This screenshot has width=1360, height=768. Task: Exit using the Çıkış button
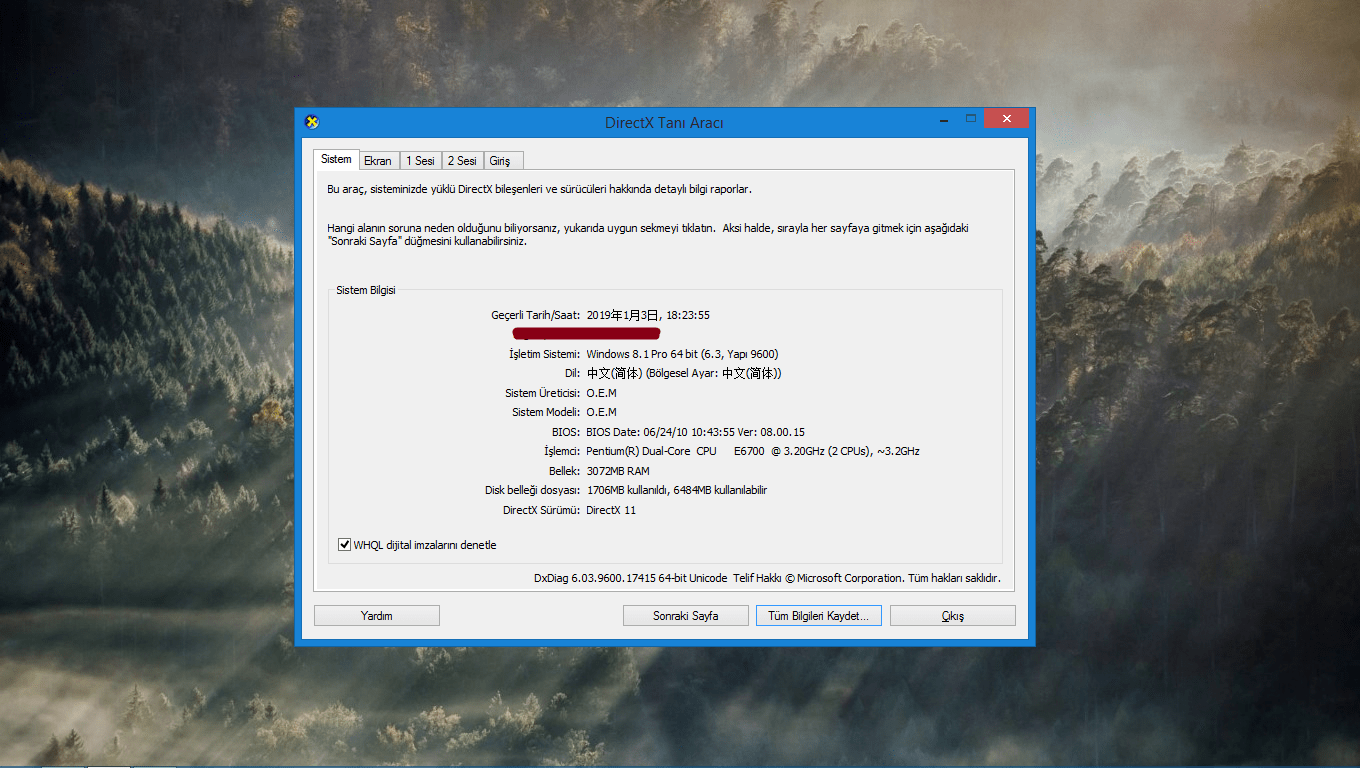click(953, 616)
